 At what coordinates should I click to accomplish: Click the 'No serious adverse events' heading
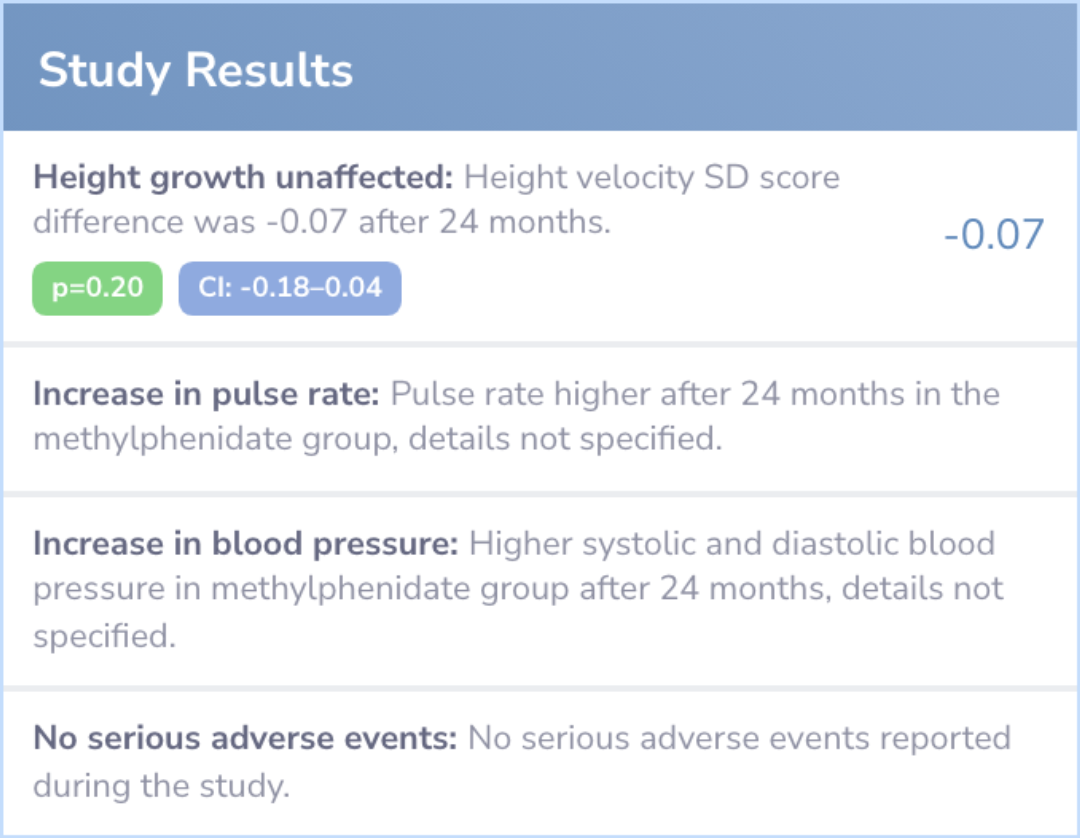245,738
